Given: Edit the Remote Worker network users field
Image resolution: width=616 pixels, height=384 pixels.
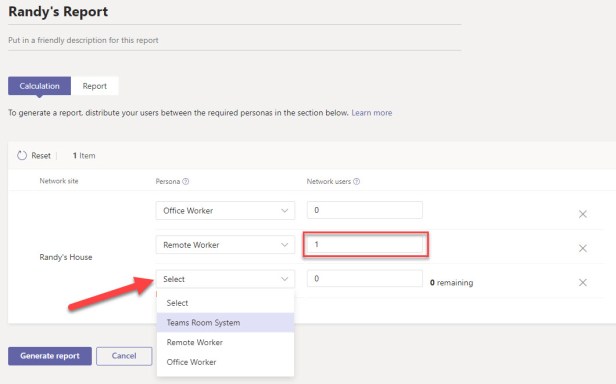Looking at the screenshot, I should (365, 244).
